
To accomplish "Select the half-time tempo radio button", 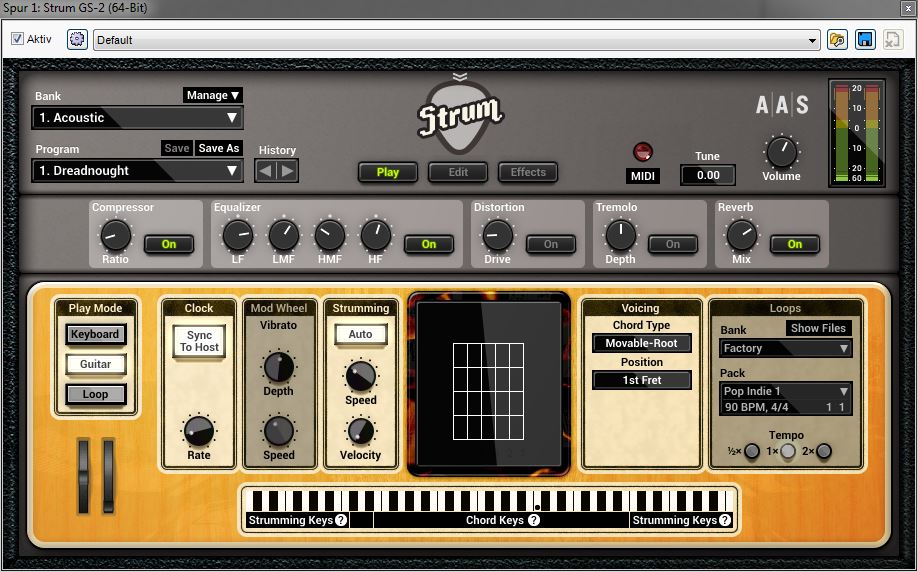I will coord(752,451).
